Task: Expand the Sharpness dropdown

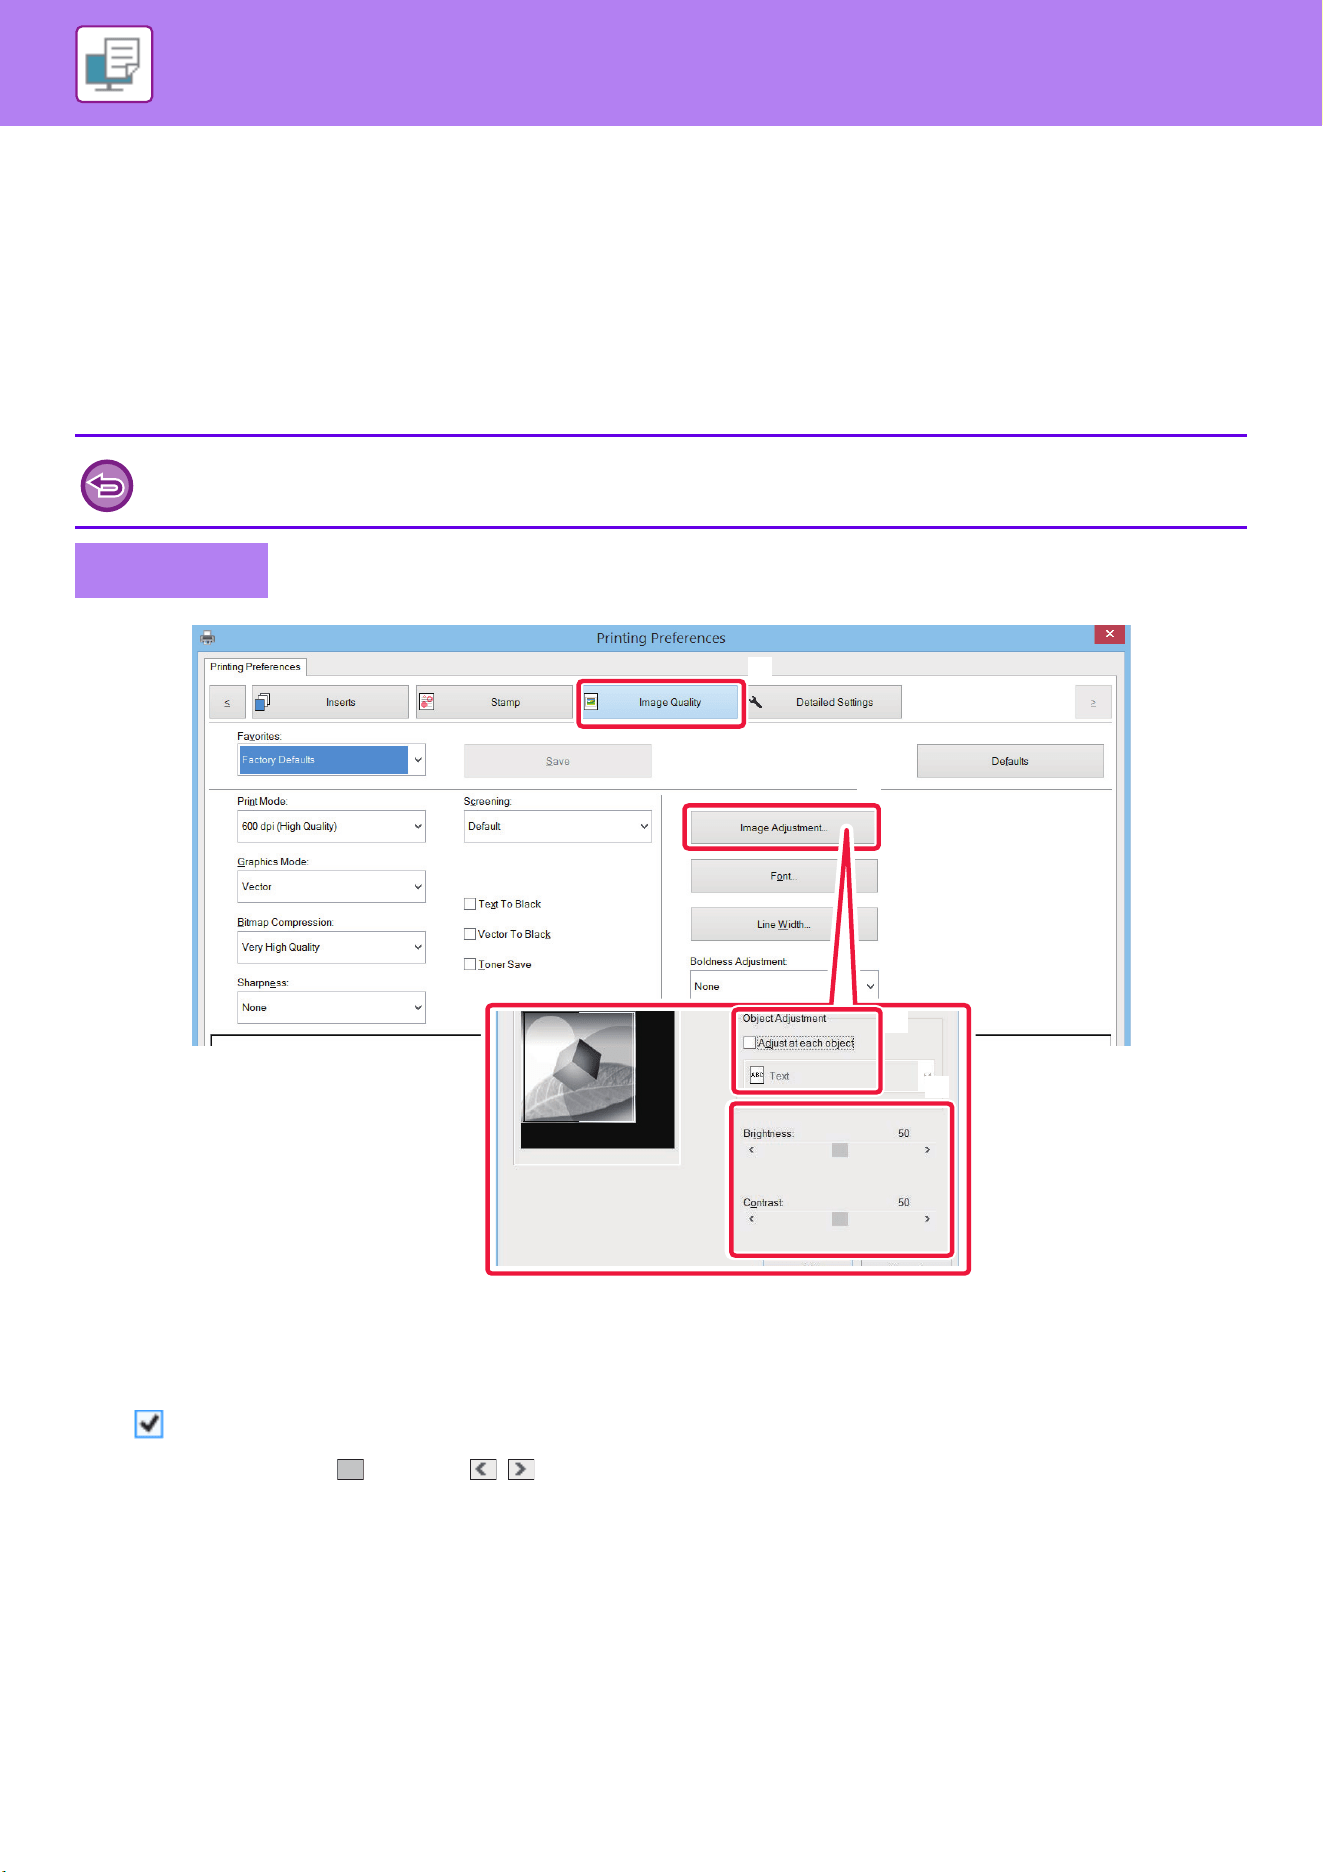Action: (331, 1007)
